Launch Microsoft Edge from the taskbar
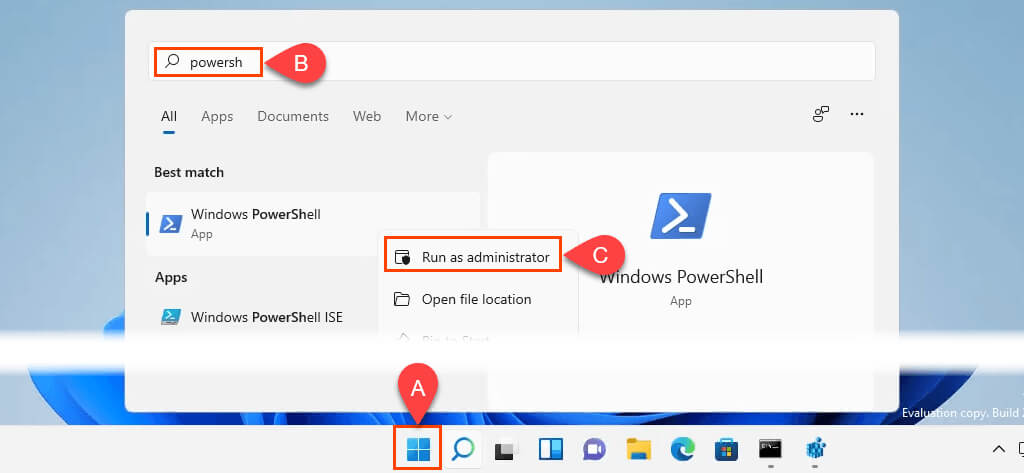 pos(682,449)
